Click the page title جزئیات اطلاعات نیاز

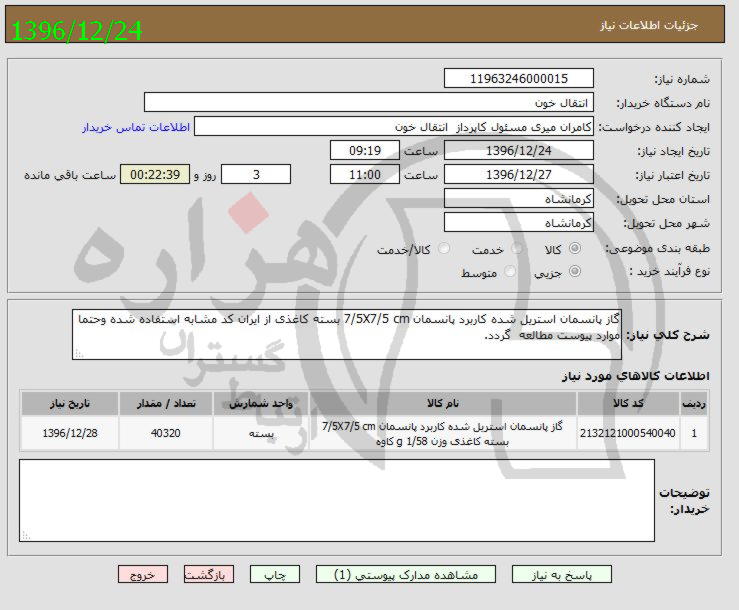(x=649, y=25)
